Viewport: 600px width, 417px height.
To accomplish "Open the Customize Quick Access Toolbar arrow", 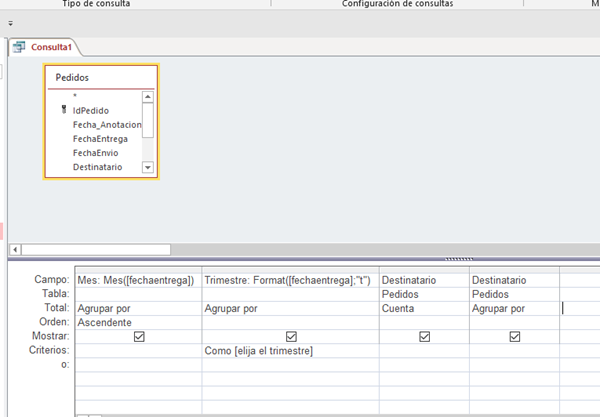I will click(x=10, y=21).
